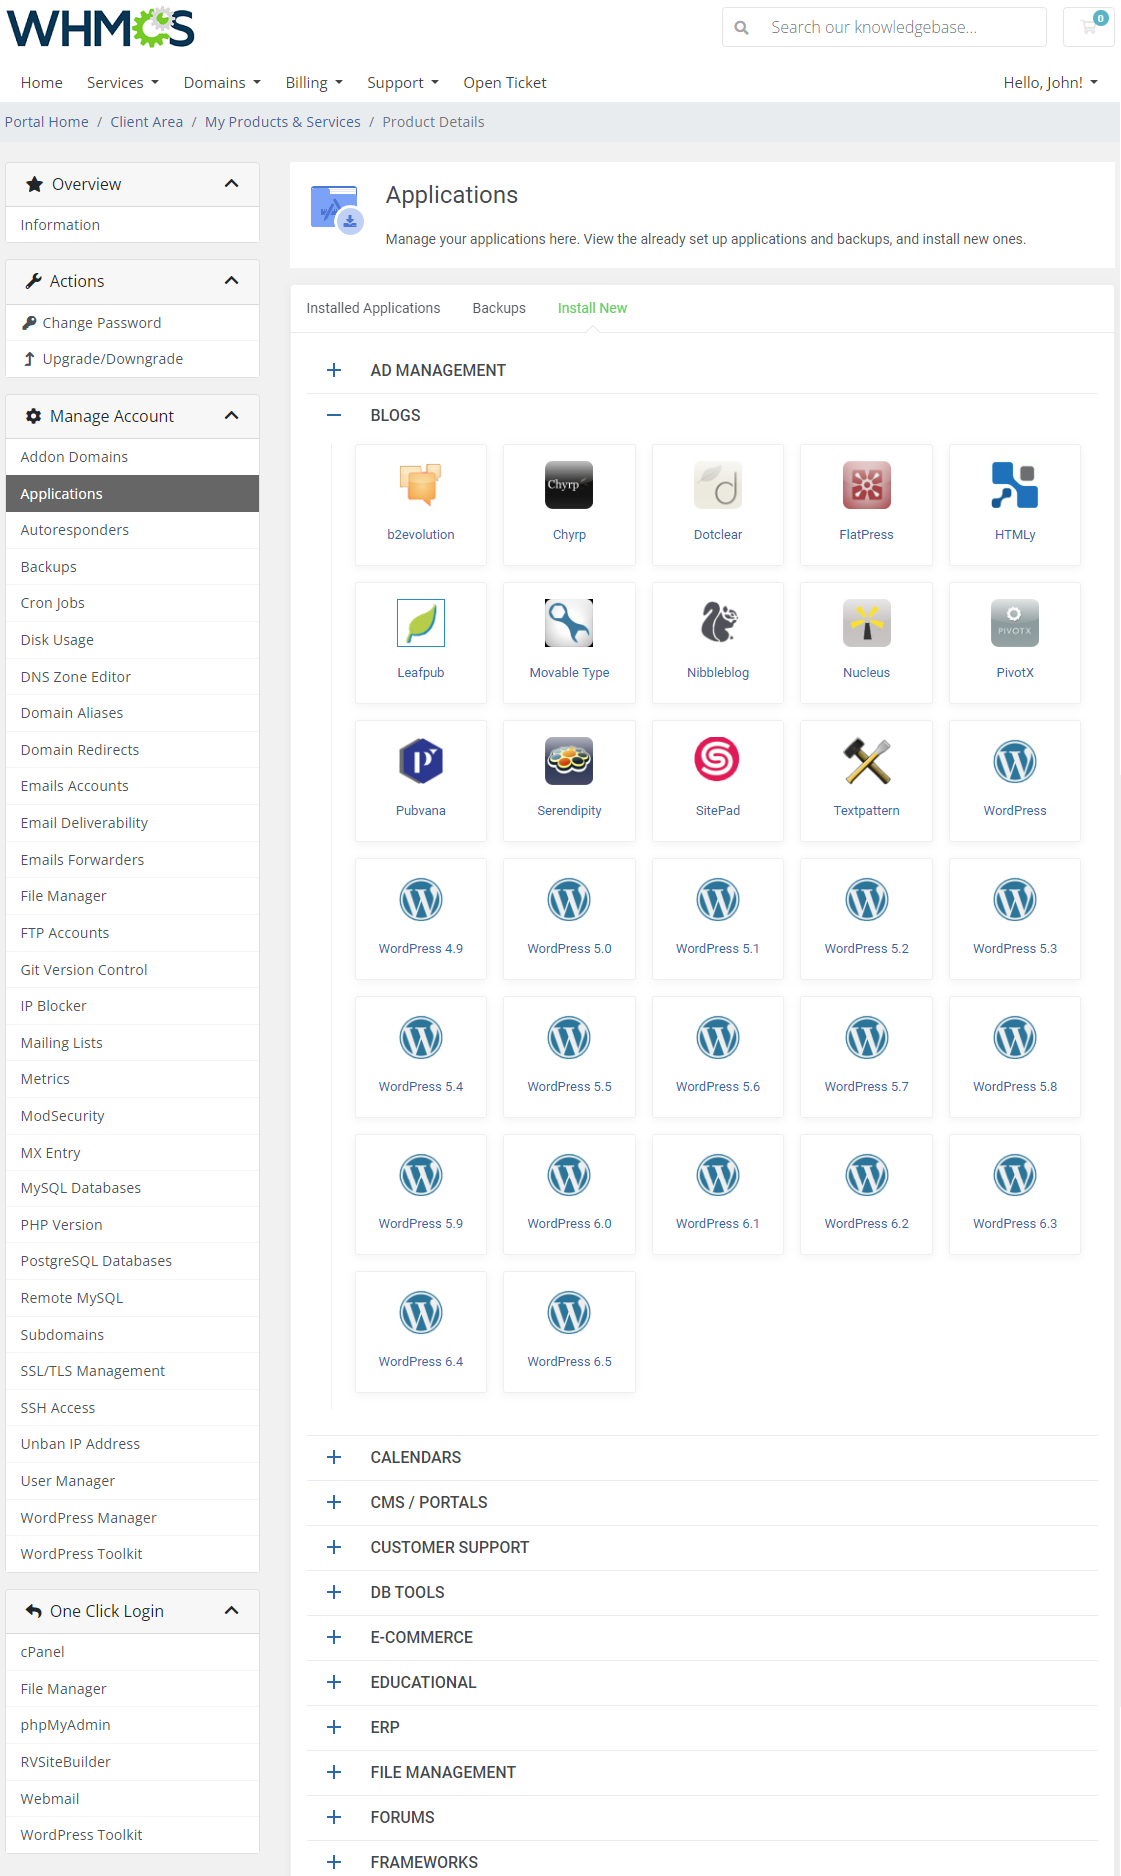Select the Install New tab

[592, 308]
